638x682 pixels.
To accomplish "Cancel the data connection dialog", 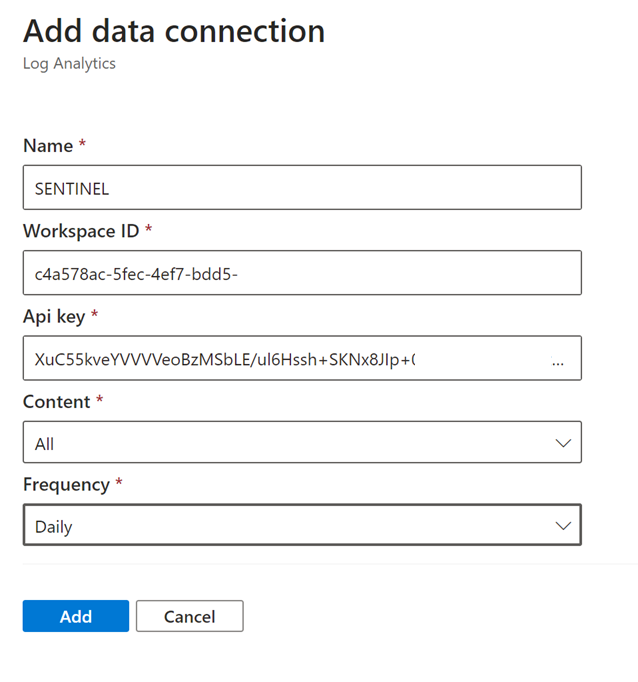I will [x=189, y=616].
